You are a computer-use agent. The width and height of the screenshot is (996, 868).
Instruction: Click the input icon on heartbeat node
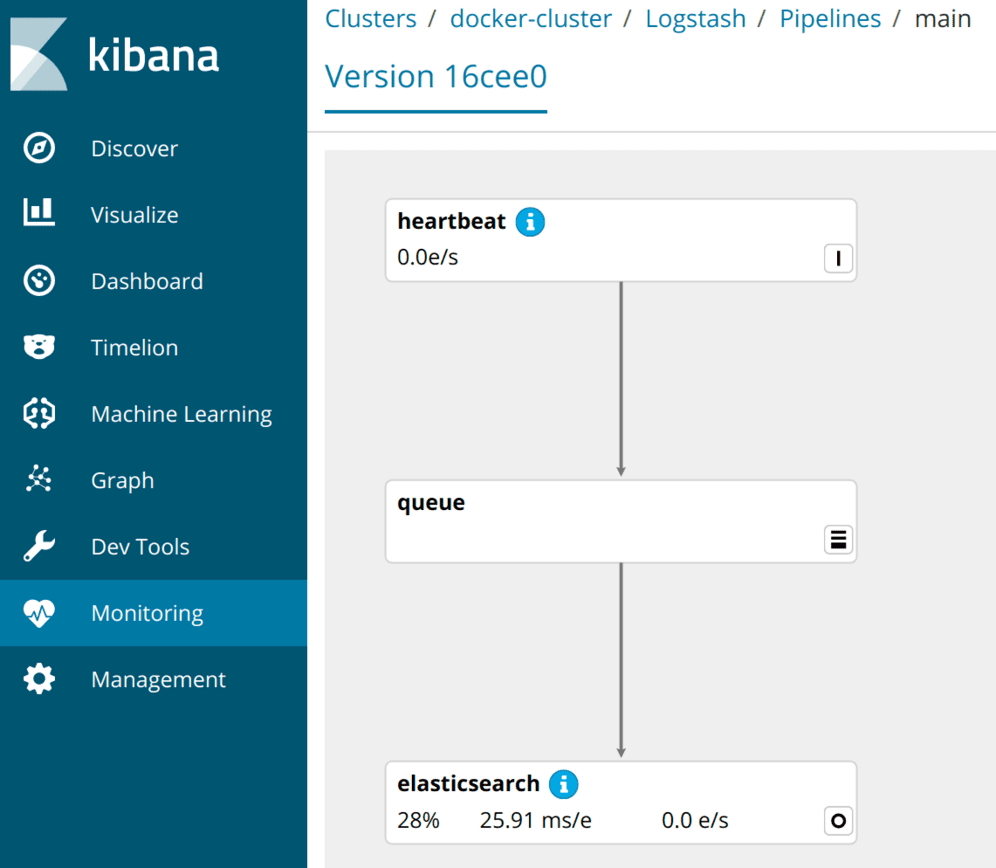[837, 258]
